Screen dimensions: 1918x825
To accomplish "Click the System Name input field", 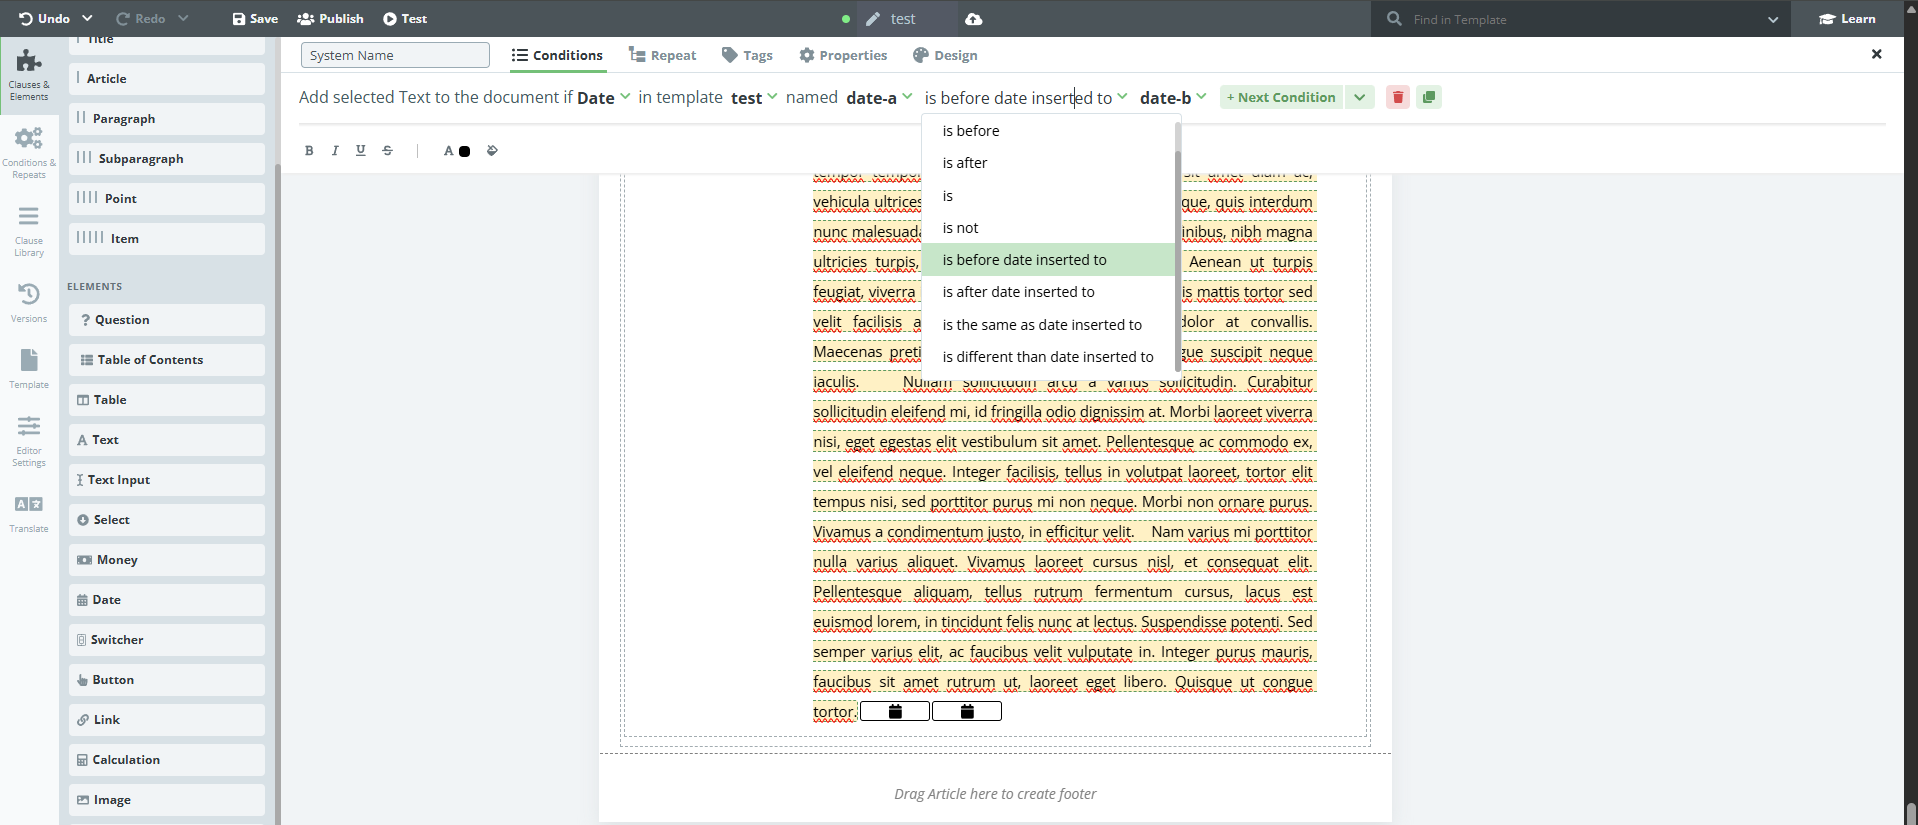I will (x=395, y=55).
